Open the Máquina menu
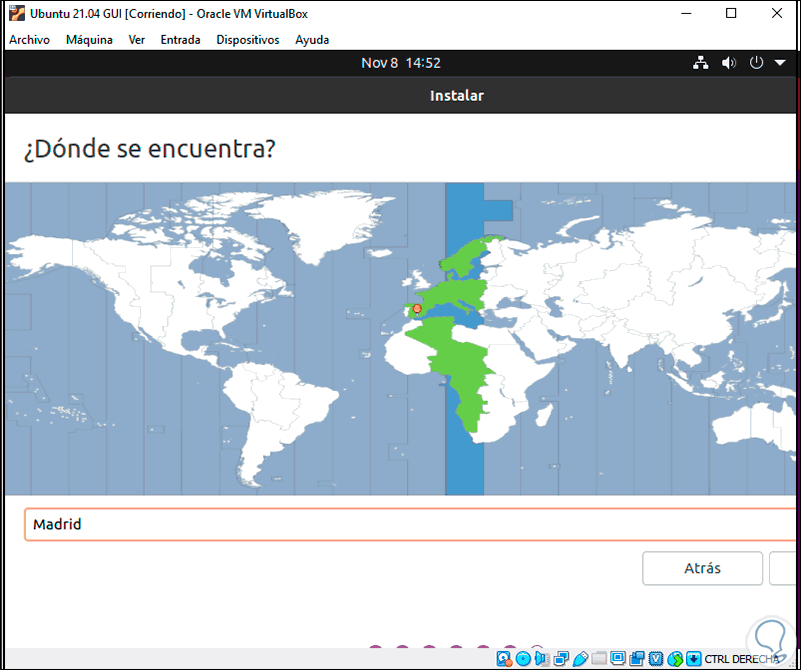 (x=89, y=40)
